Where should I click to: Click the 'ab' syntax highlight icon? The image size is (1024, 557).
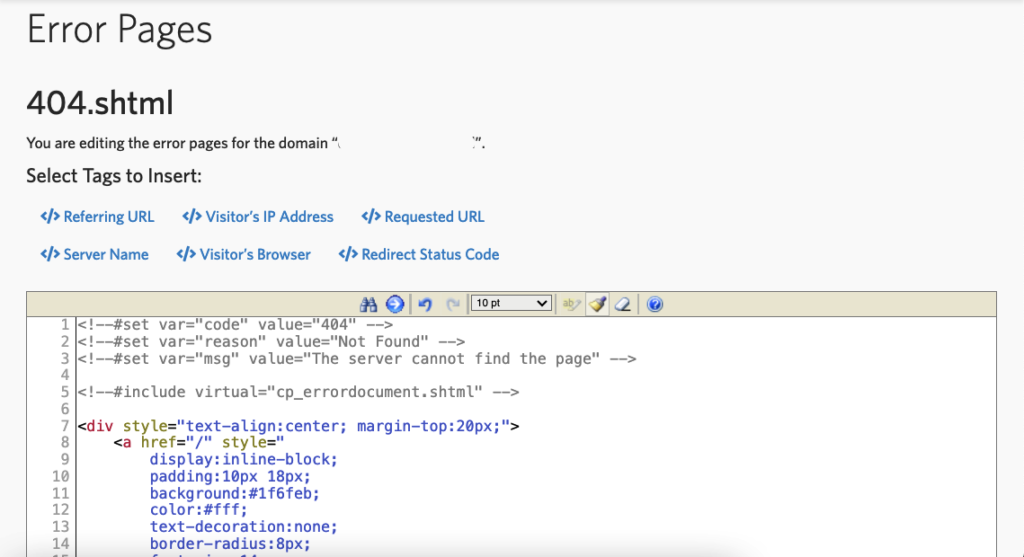click(x=571, y=304)
